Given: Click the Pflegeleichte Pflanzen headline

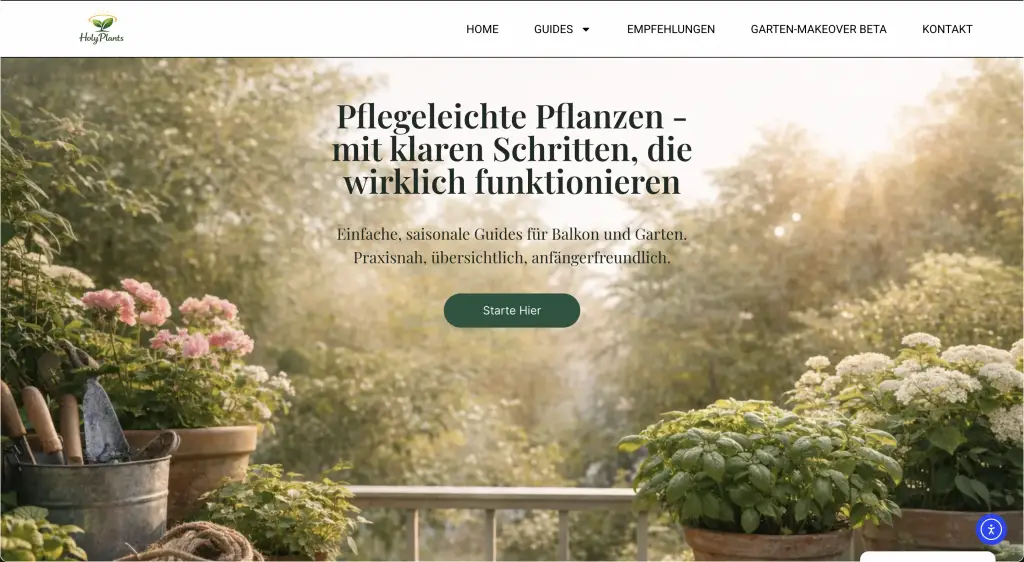Looking at the screenshot, I should [x=512, y=149].
